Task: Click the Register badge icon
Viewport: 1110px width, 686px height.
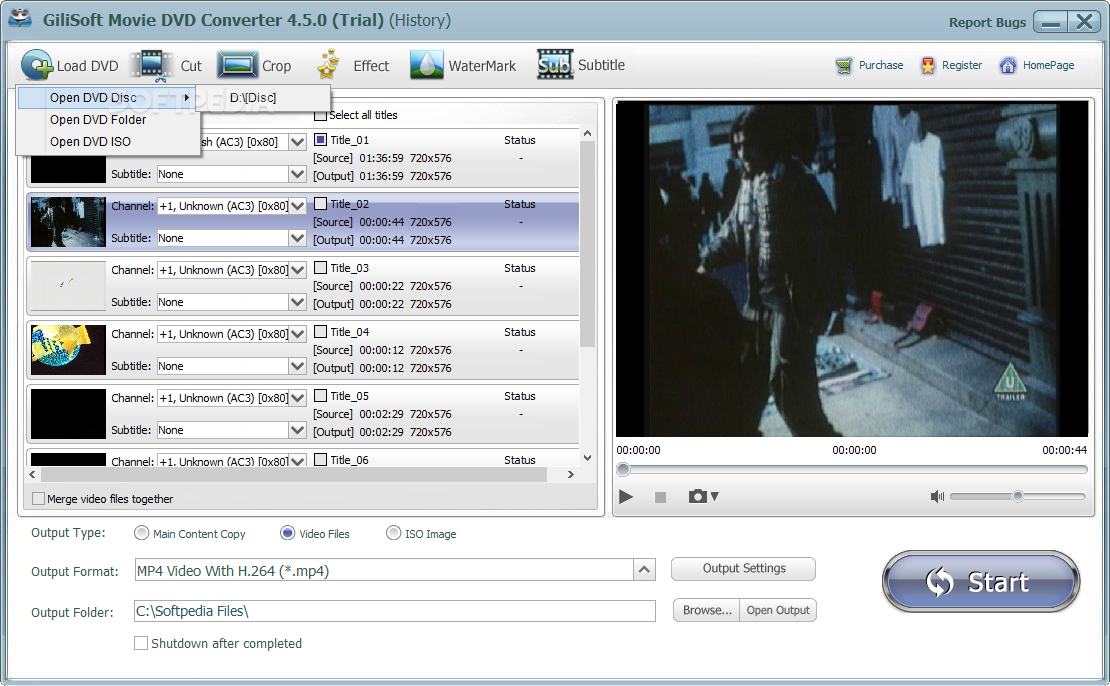Action: click(927, 66)
